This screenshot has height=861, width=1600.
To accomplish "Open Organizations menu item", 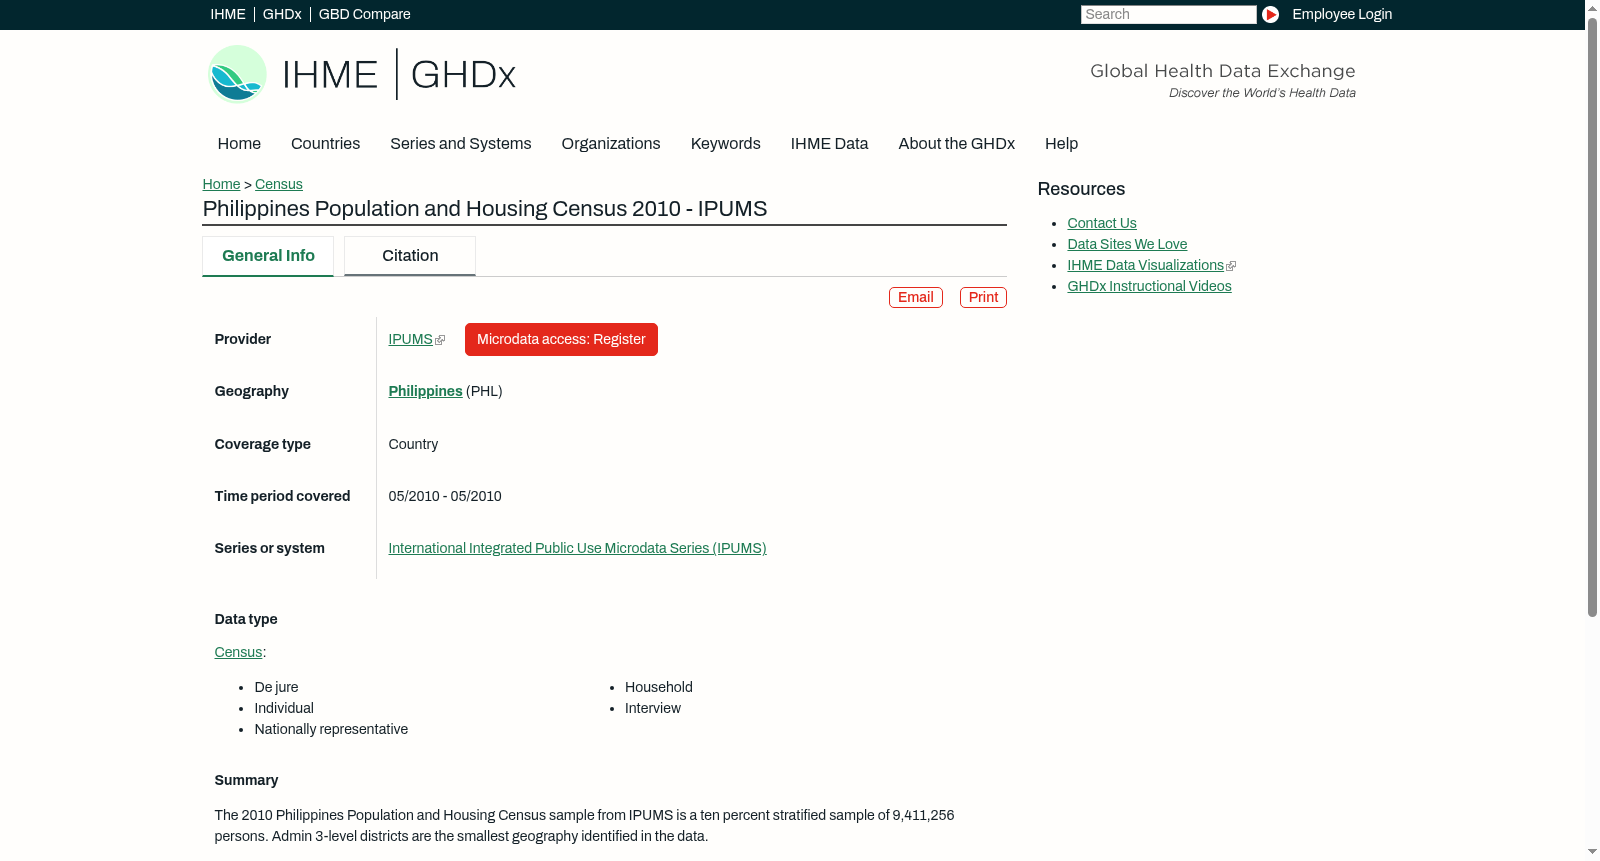I will 611,144.
